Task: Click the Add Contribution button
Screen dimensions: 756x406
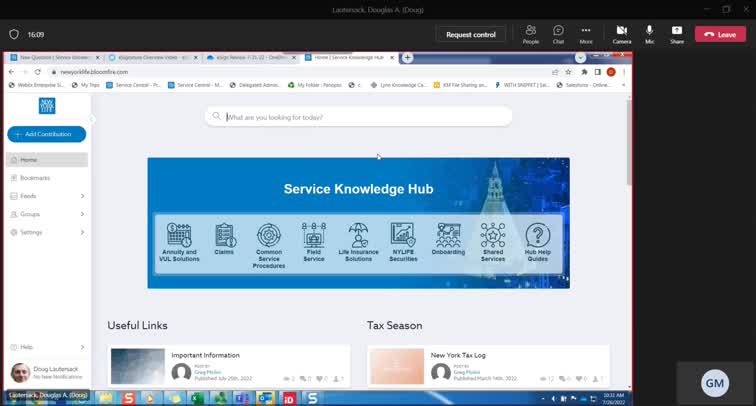Action: coord(46,133)
